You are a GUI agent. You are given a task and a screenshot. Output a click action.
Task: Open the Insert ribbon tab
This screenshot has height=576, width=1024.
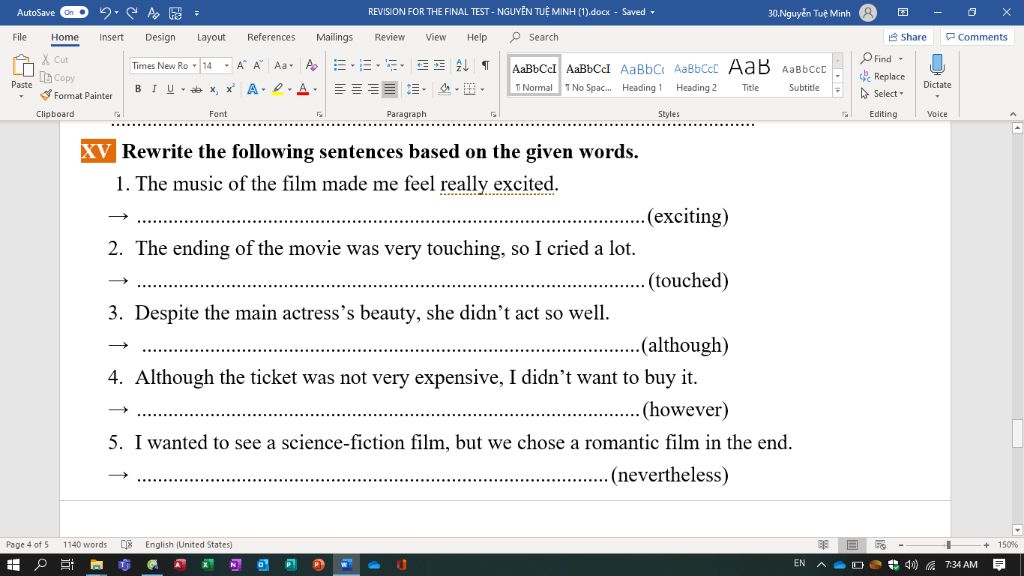point(111,37)
